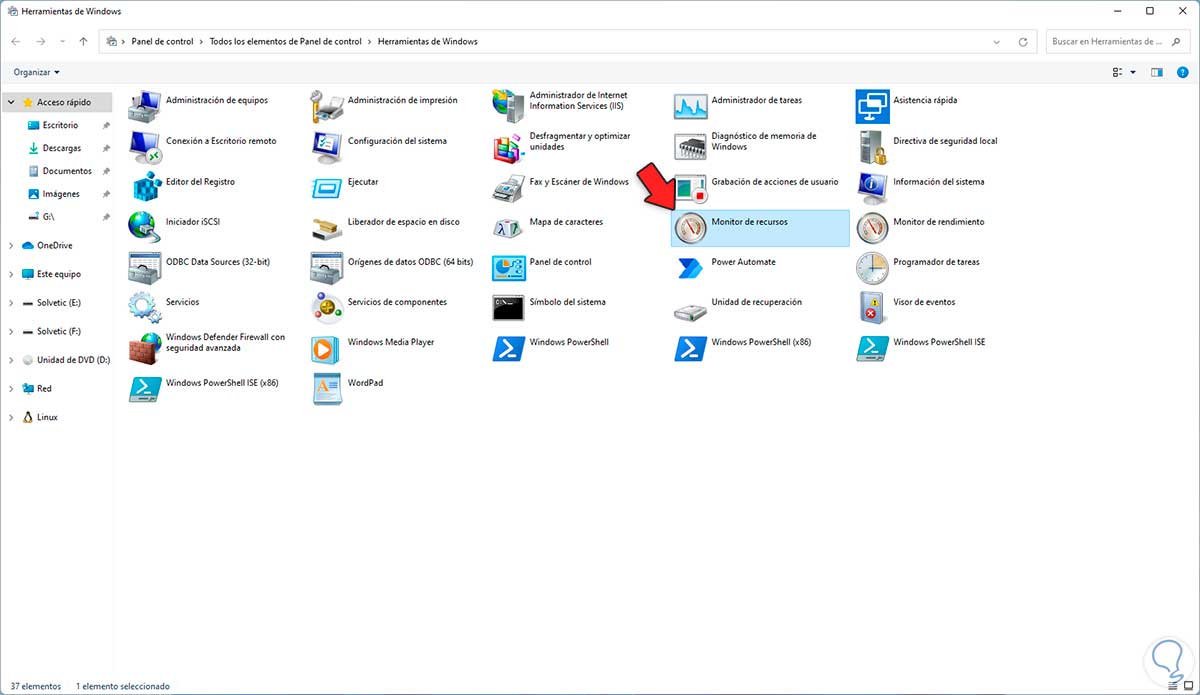
Task: Open Documentos in the sidebar
Action: pyautogui.click(x=67, y=171)
